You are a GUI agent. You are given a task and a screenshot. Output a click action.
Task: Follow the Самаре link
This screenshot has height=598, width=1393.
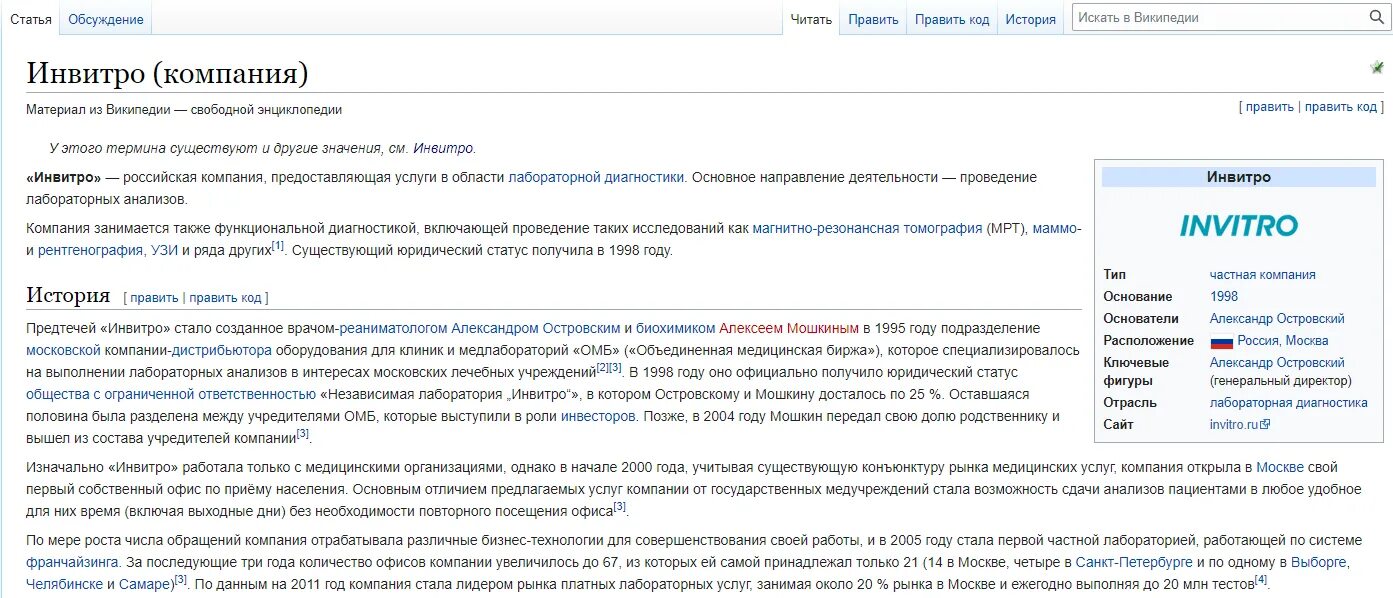tap(146, 584)
